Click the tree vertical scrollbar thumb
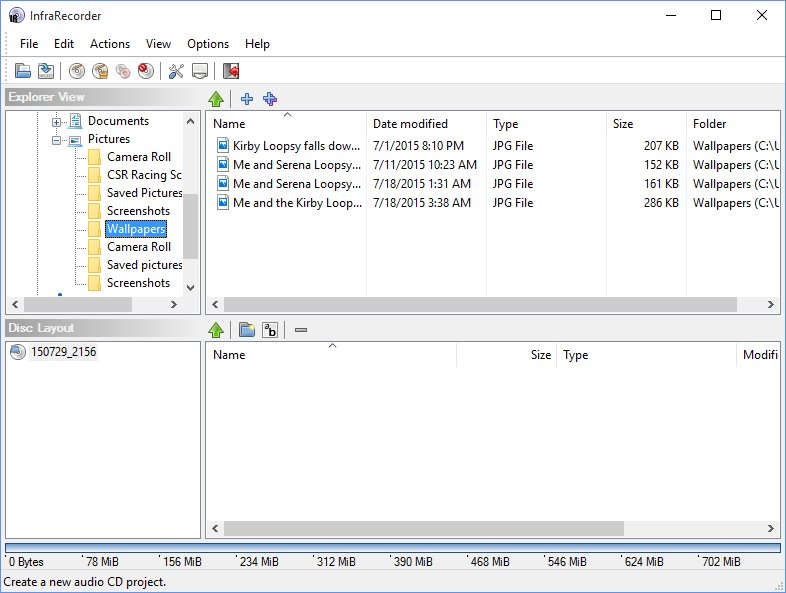 (190, 226)
